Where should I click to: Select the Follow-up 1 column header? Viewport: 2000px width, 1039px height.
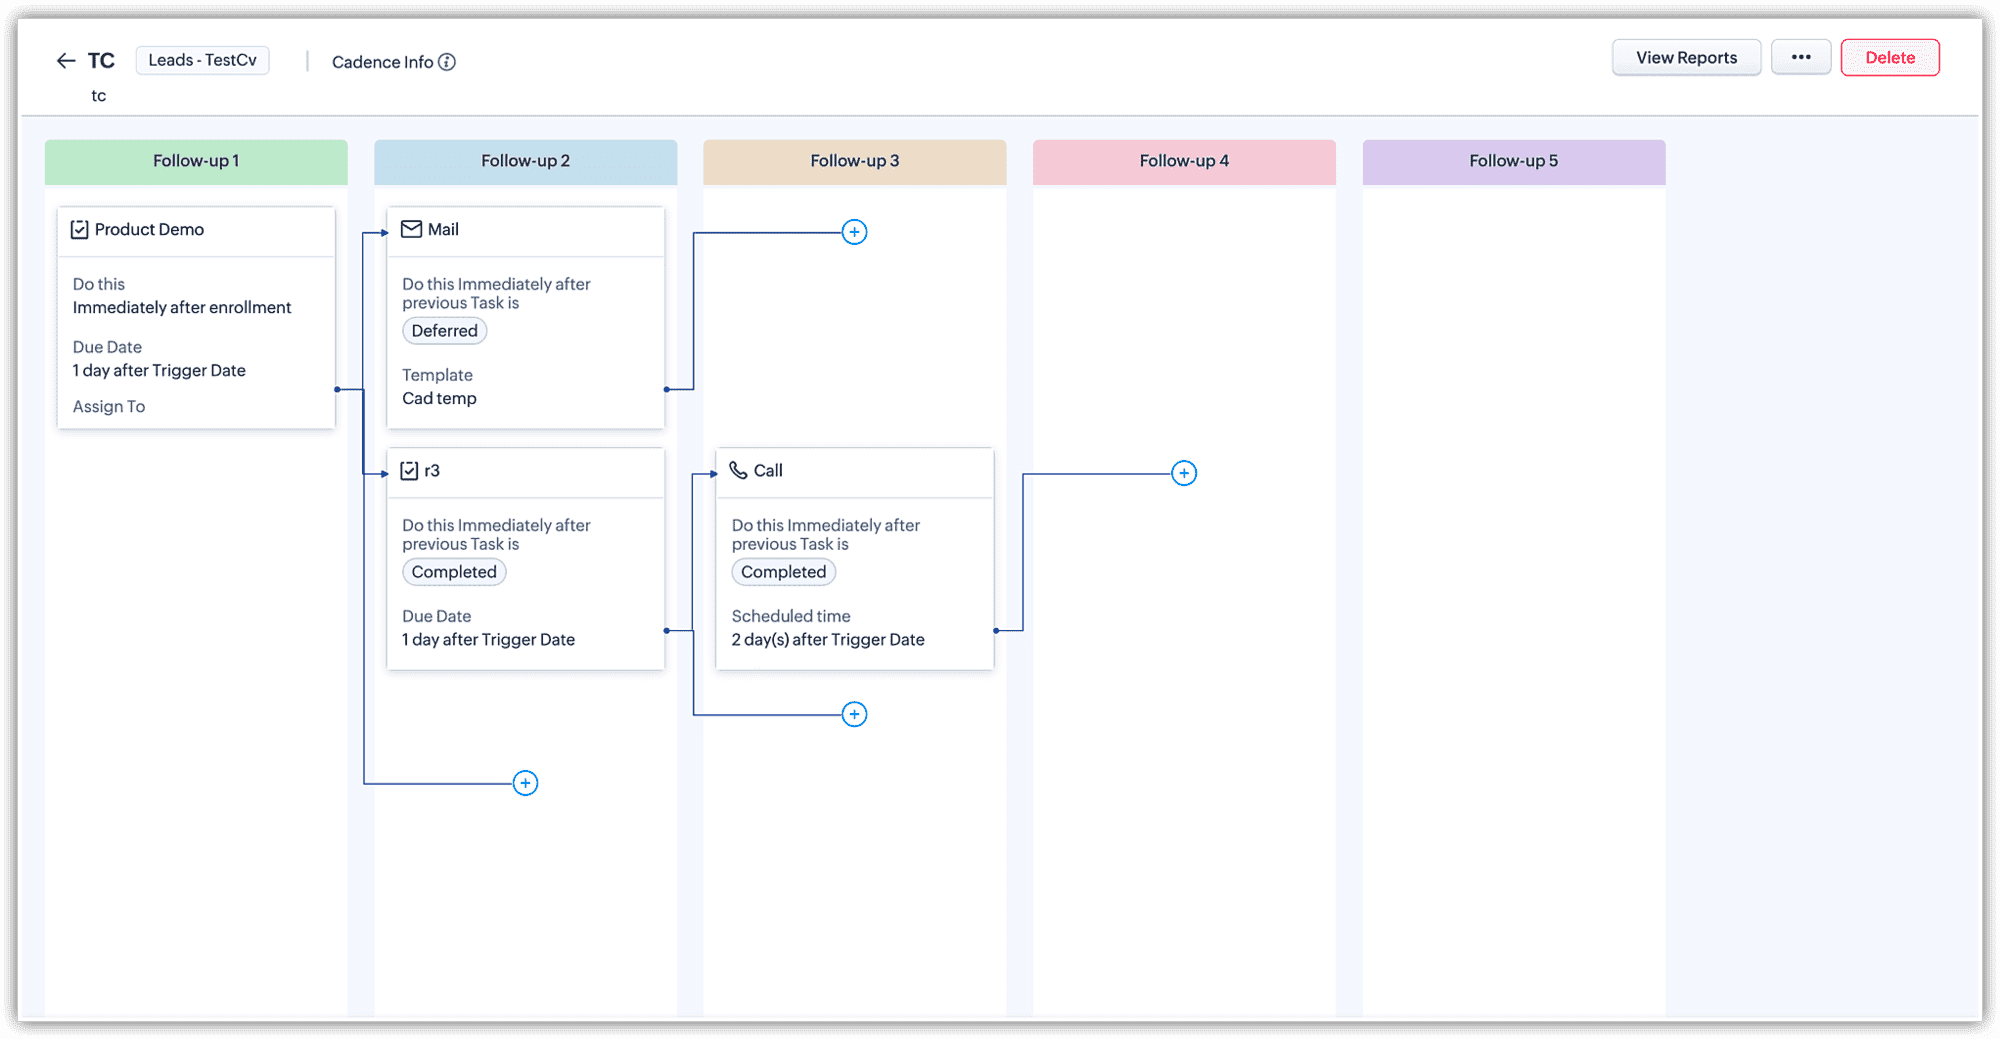(196, 161)
